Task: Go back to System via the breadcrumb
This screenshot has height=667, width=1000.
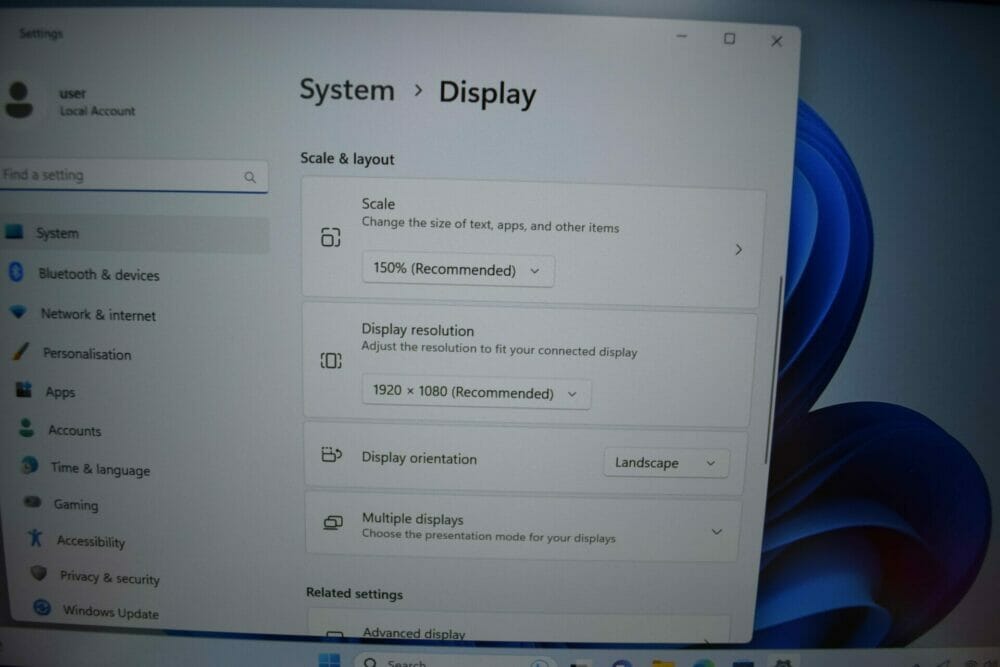Action: (347, 90)
